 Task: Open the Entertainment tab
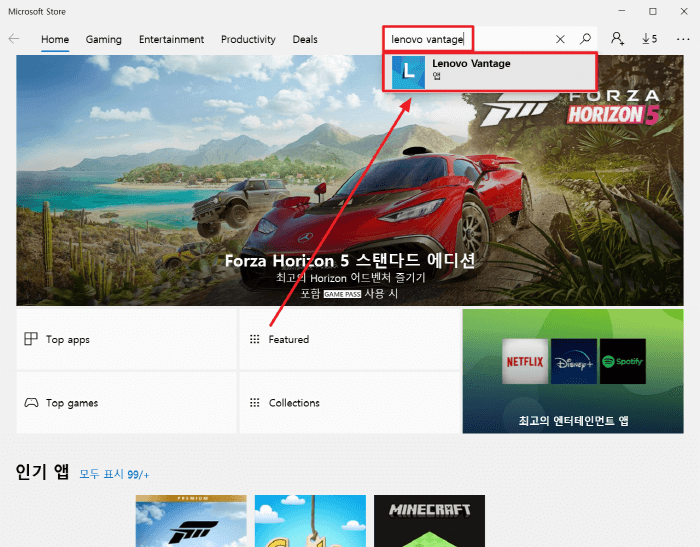[171, 39]
